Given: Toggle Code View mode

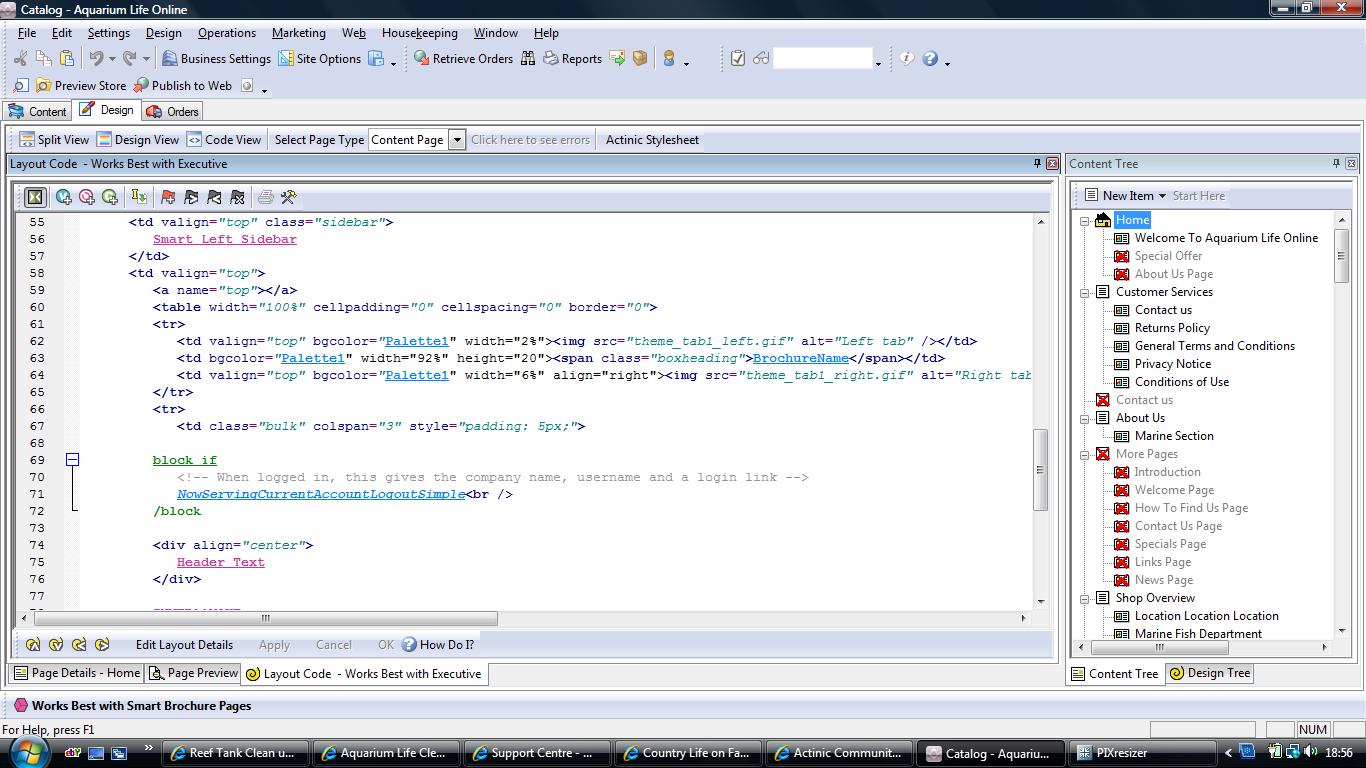Looking at the screenshot, I should (224, 140).
